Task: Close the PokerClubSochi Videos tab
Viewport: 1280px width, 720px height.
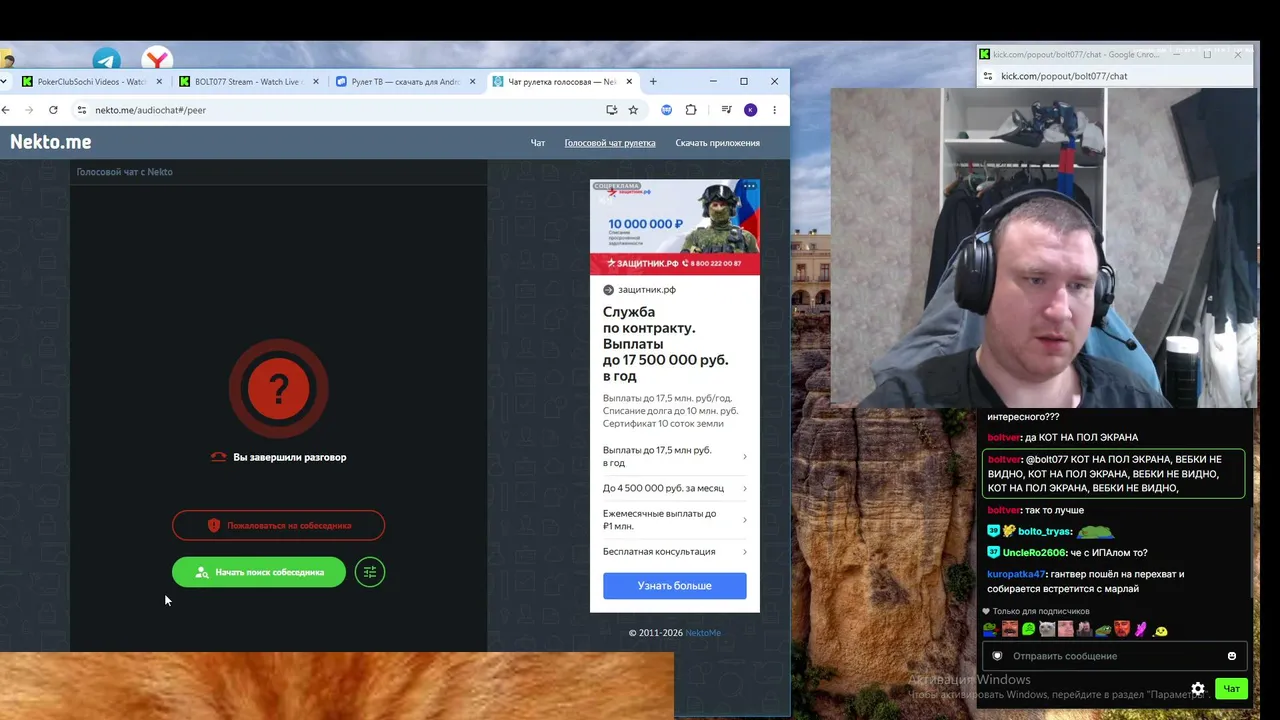Action: (159, 82)
